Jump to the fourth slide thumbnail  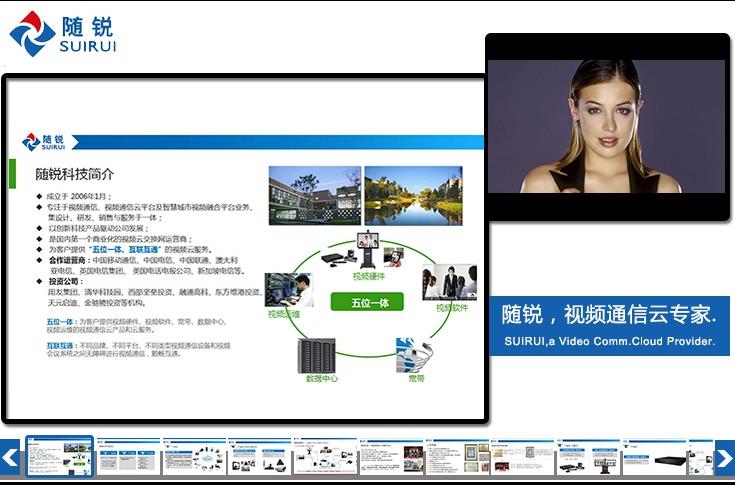tap(259, 457)
